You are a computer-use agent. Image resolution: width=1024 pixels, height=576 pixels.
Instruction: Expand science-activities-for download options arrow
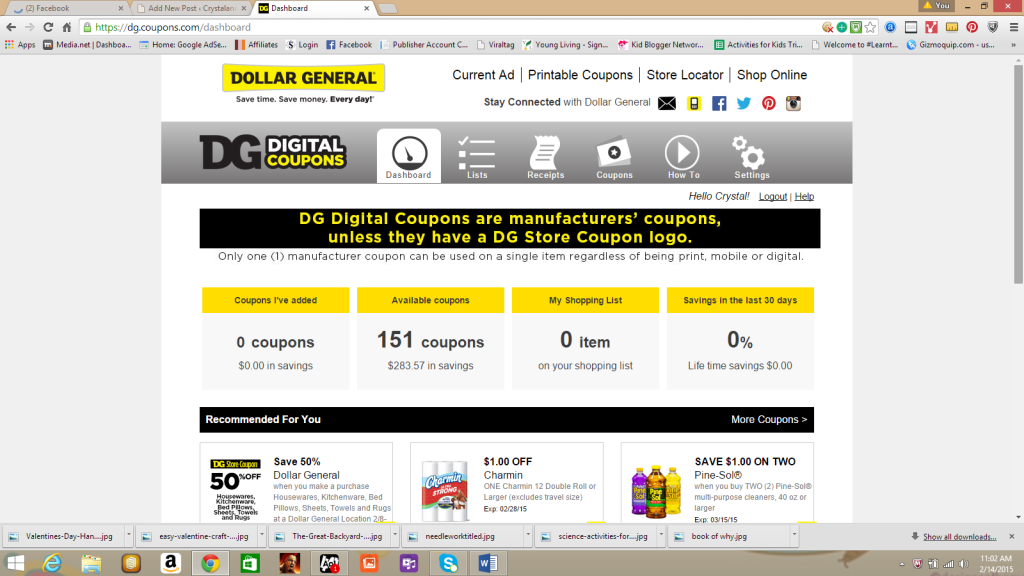662,536
